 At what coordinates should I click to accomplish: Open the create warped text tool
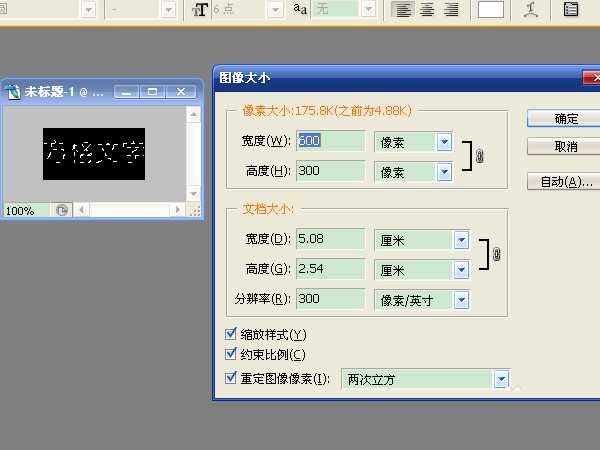click(x=531, y=10)
